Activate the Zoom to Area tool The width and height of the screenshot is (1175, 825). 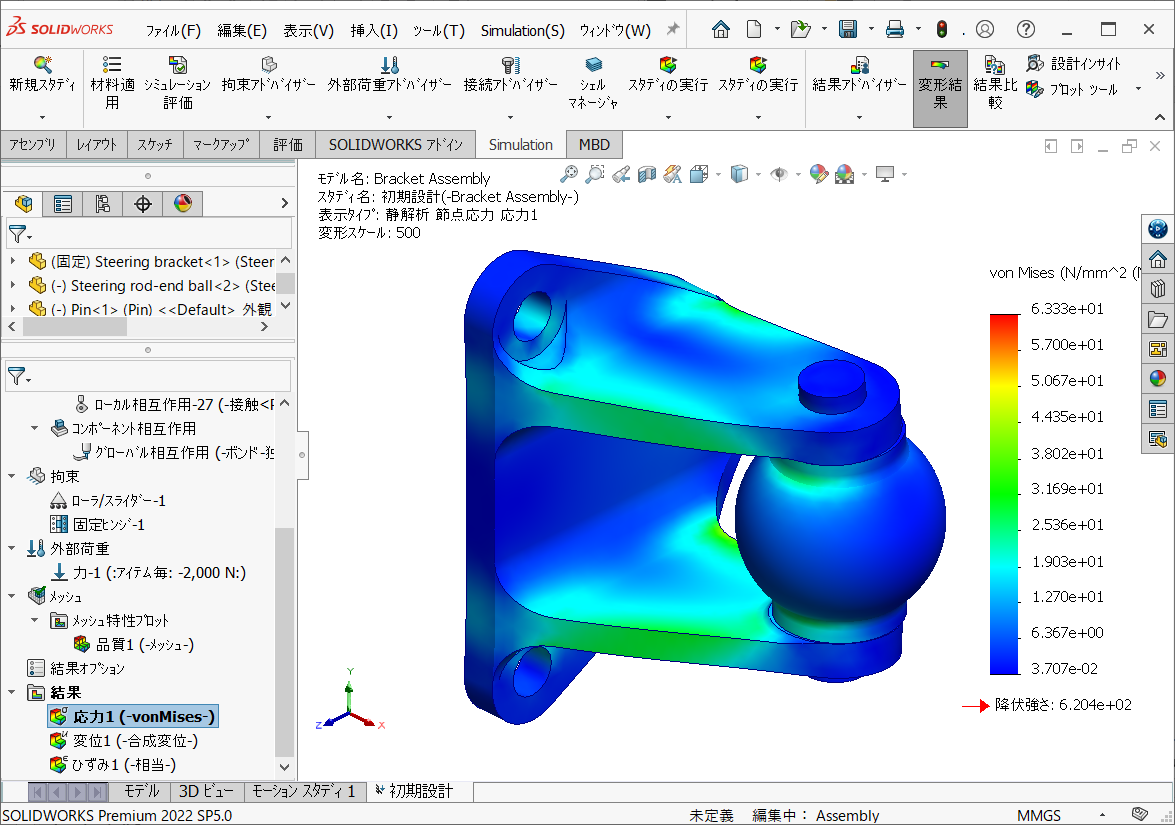(593, 173)
